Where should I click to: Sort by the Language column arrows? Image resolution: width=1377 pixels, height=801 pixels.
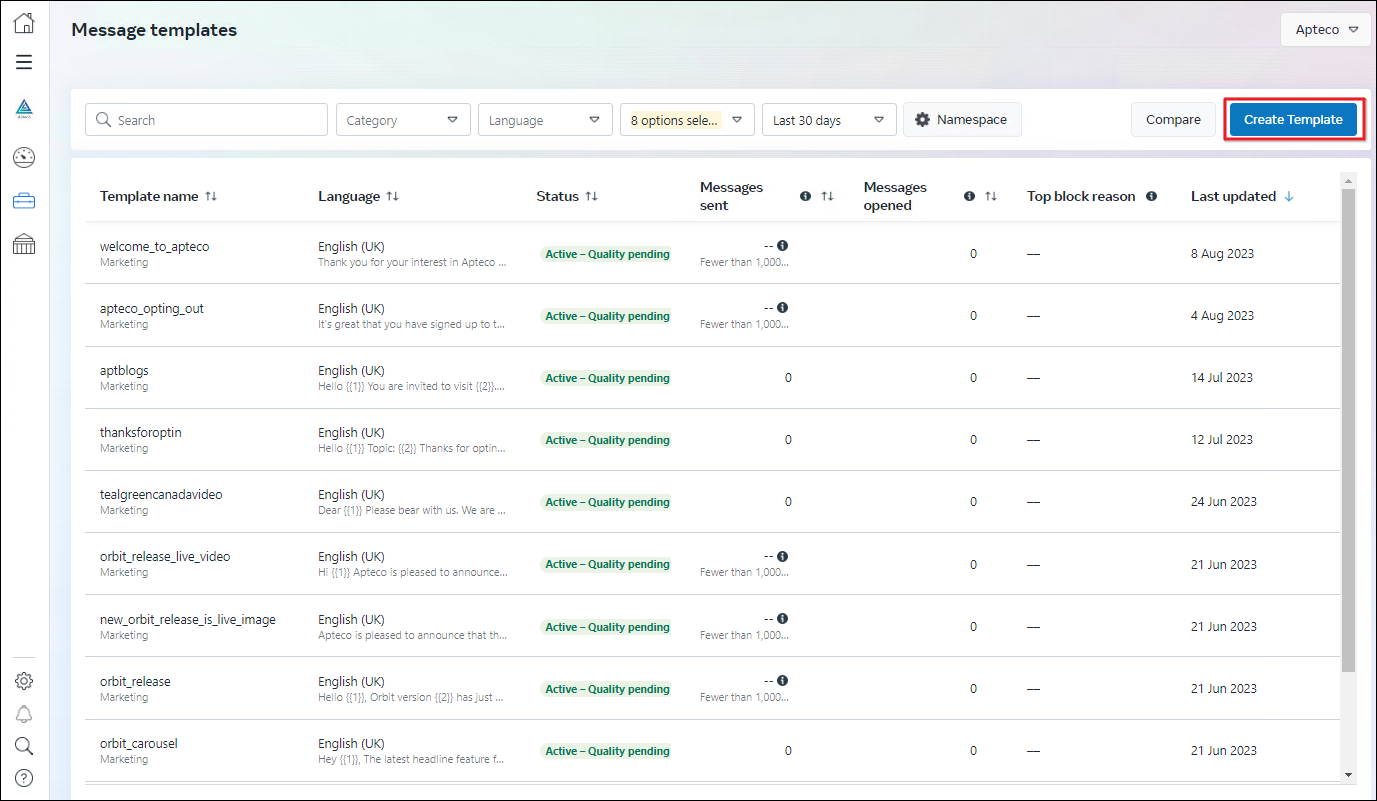pyautogui.click(x=392, y=197)
